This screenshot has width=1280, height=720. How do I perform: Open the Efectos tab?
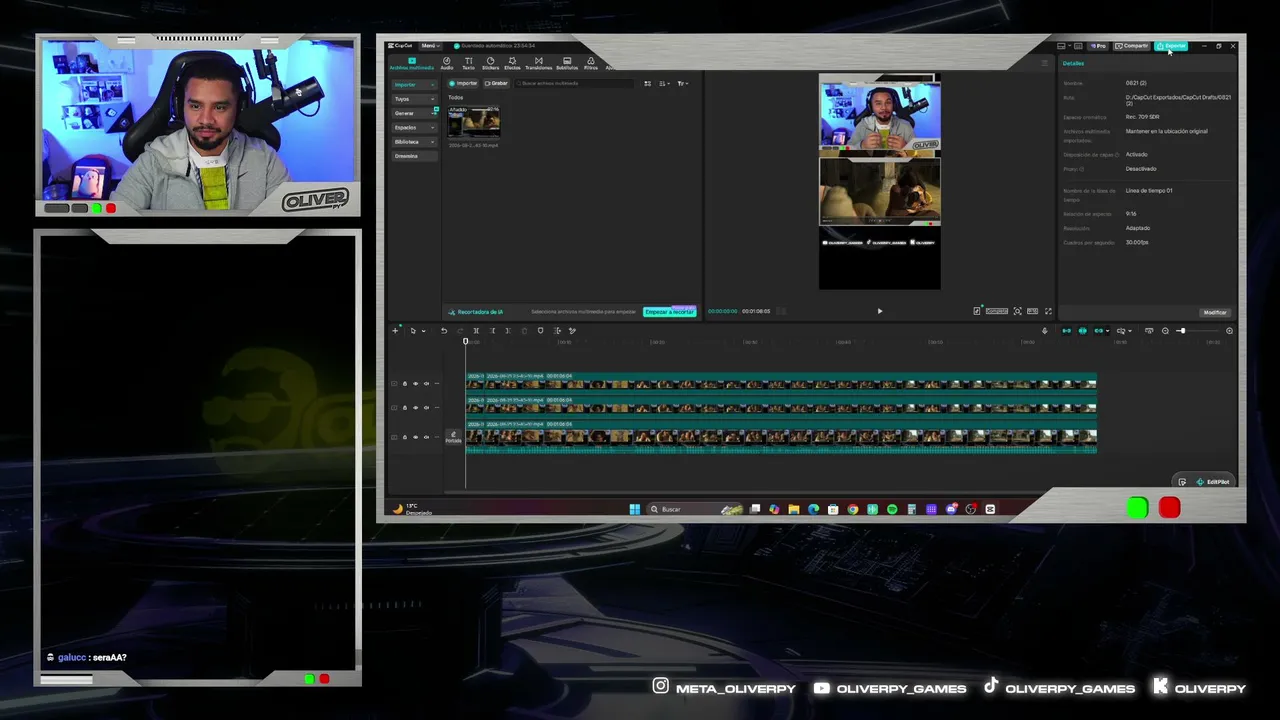point(512,63)
